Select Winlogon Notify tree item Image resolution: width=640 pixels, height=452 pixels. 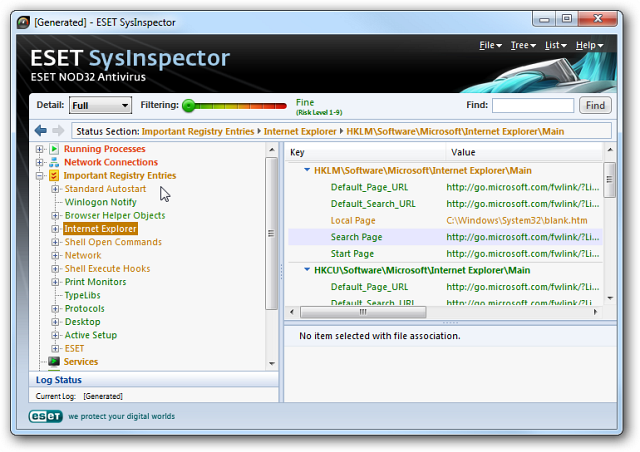click(100, 202)
